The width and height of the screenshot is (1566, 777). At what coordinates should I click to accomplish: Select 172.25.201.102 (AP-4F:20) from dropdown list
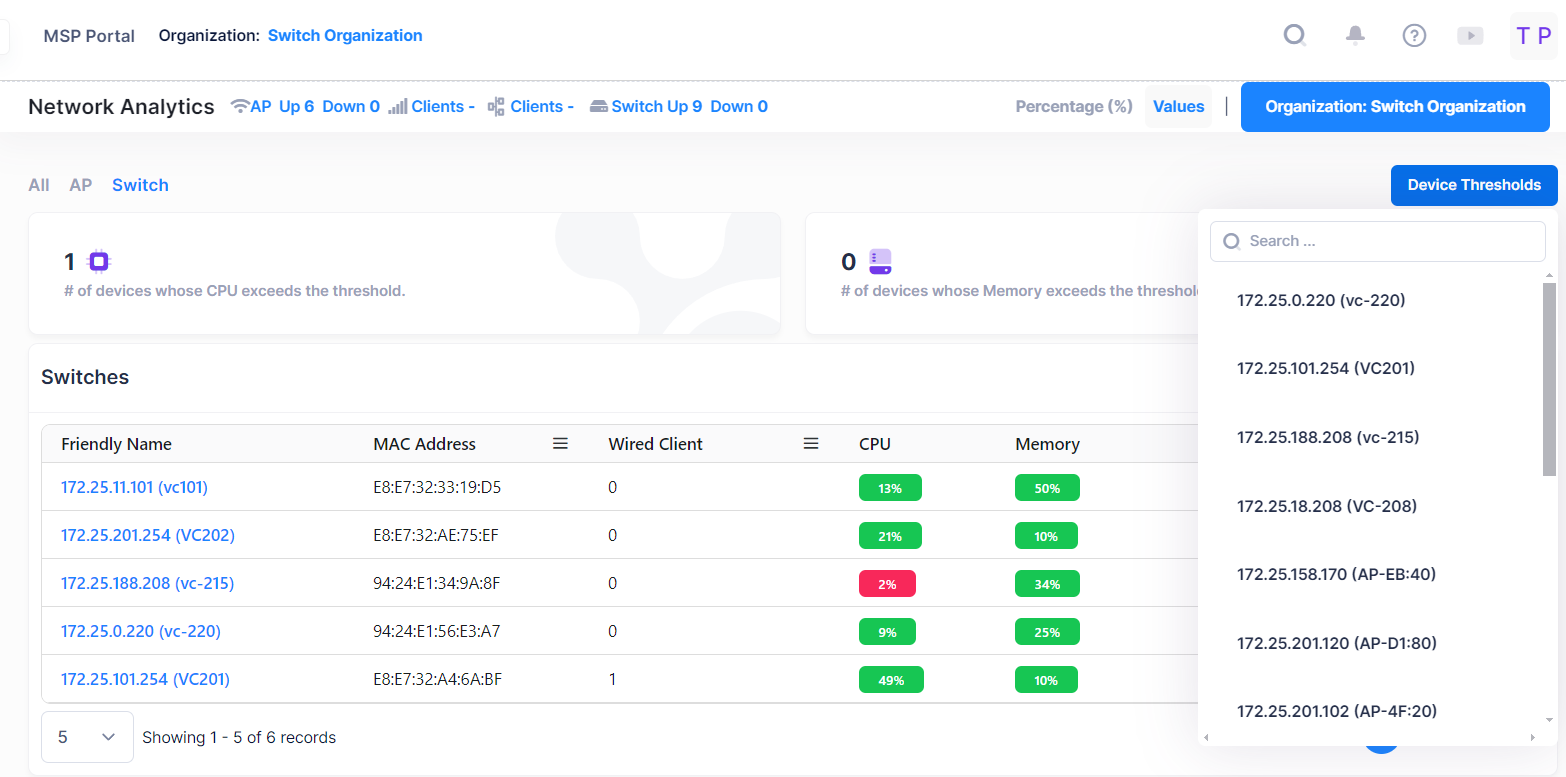(x=1337, y=712)
